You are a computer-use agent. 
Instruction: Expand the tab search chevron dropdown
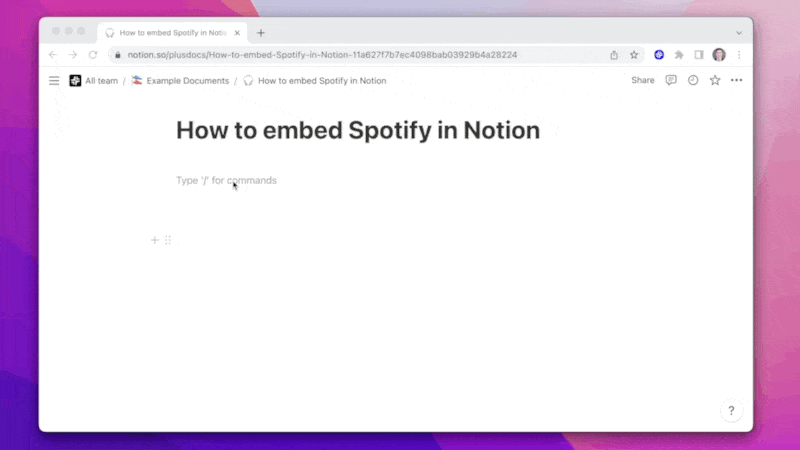(739, 32)
